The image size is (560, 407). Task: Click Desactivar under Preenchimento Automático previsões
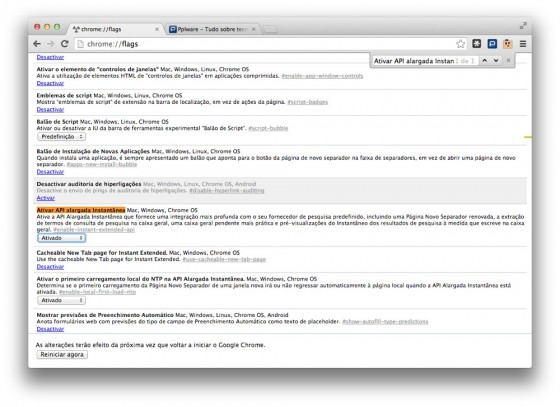(50, 329)
